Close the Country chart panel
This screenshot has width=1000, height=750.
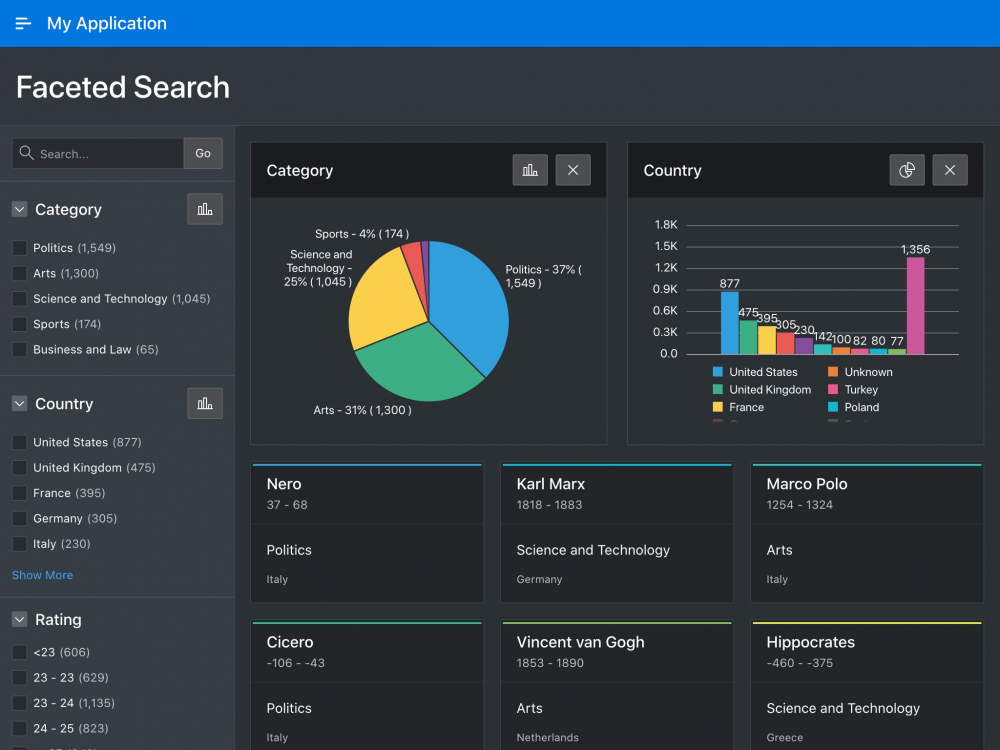coord(950,170)
